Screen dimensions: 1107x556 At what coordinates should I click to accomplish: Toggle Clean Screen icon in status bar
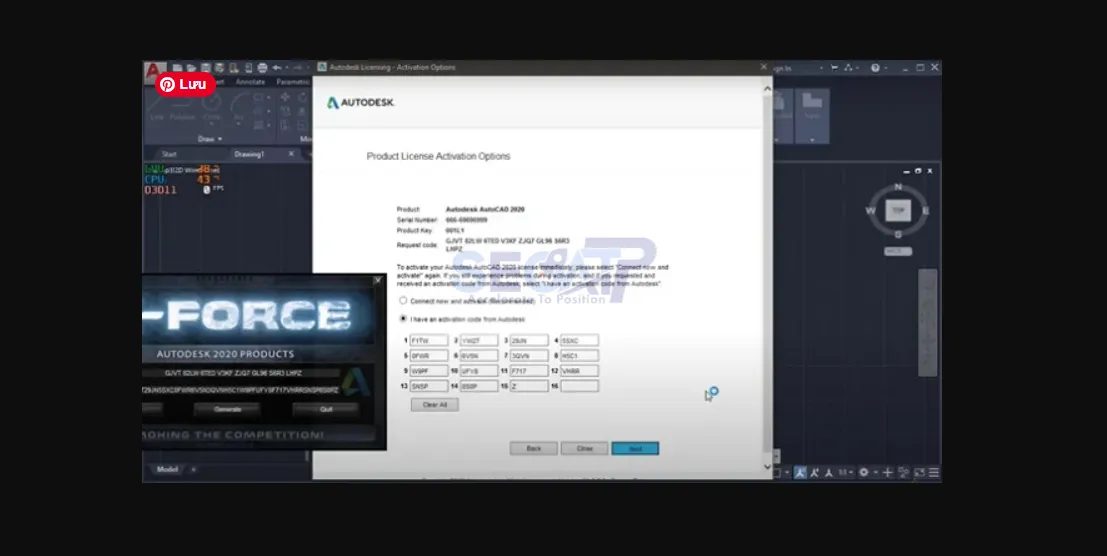click(919, 473)
